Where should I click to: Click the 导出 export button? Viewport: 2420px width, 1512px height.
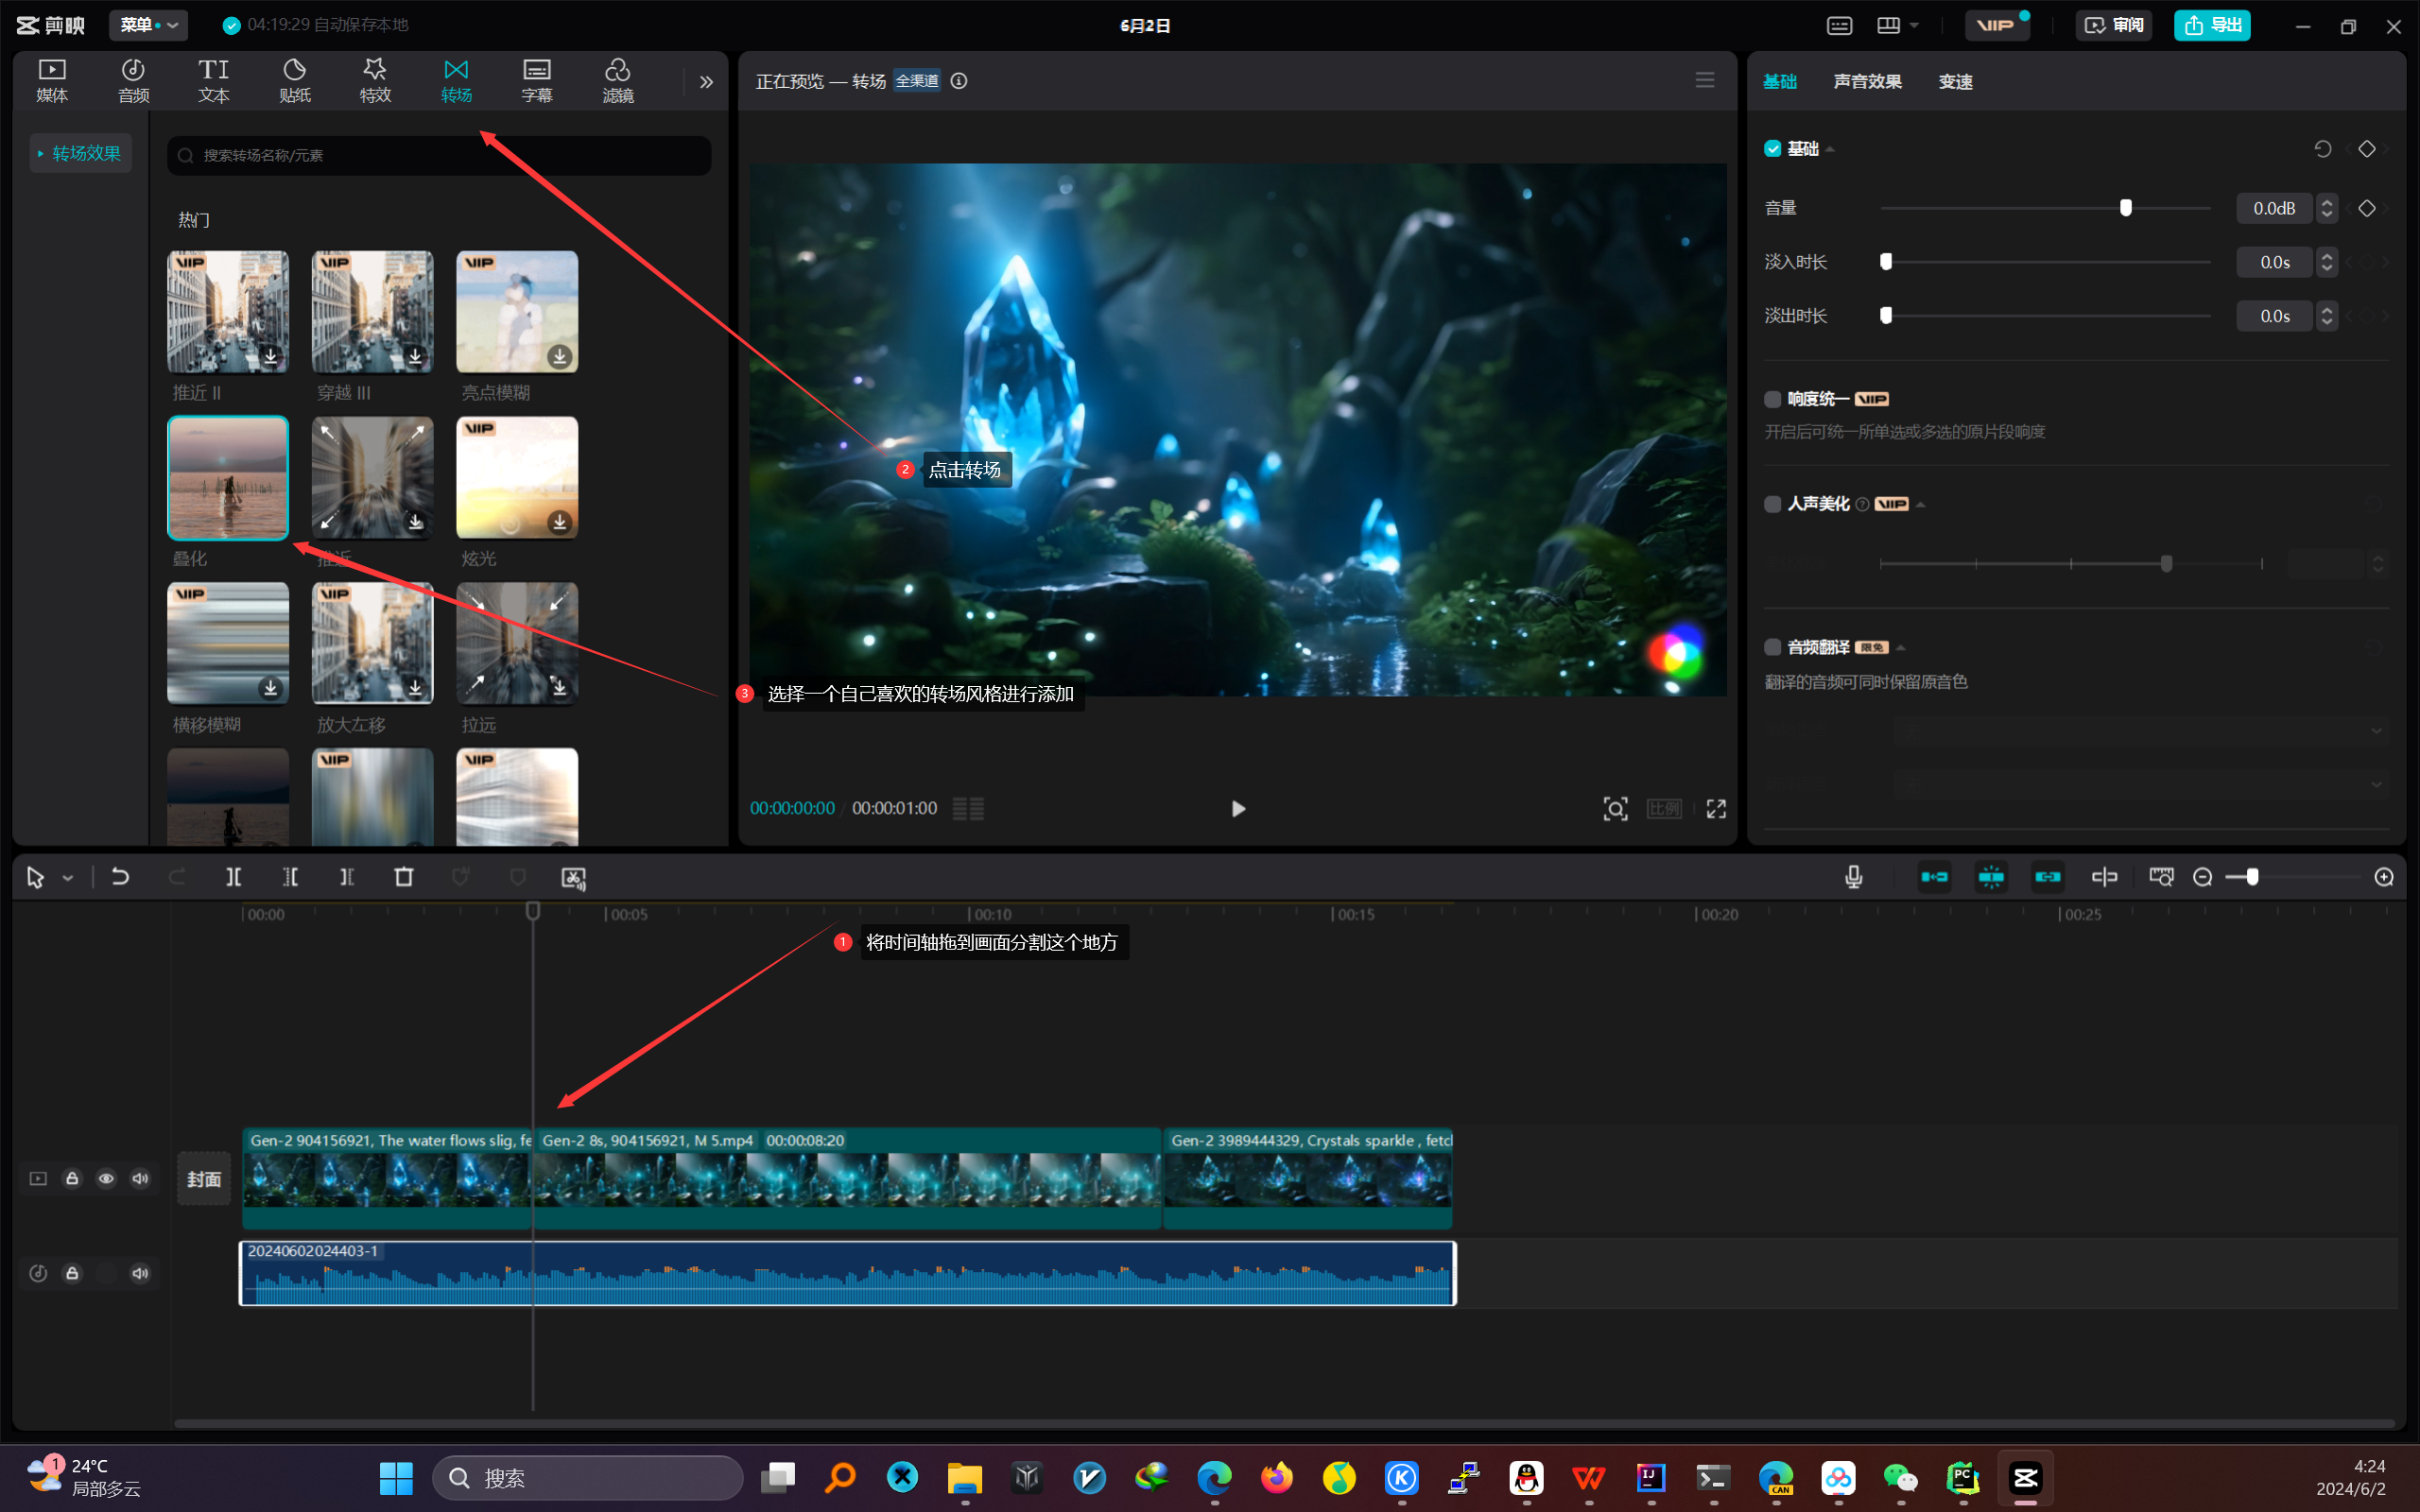tap(2212, 25)
